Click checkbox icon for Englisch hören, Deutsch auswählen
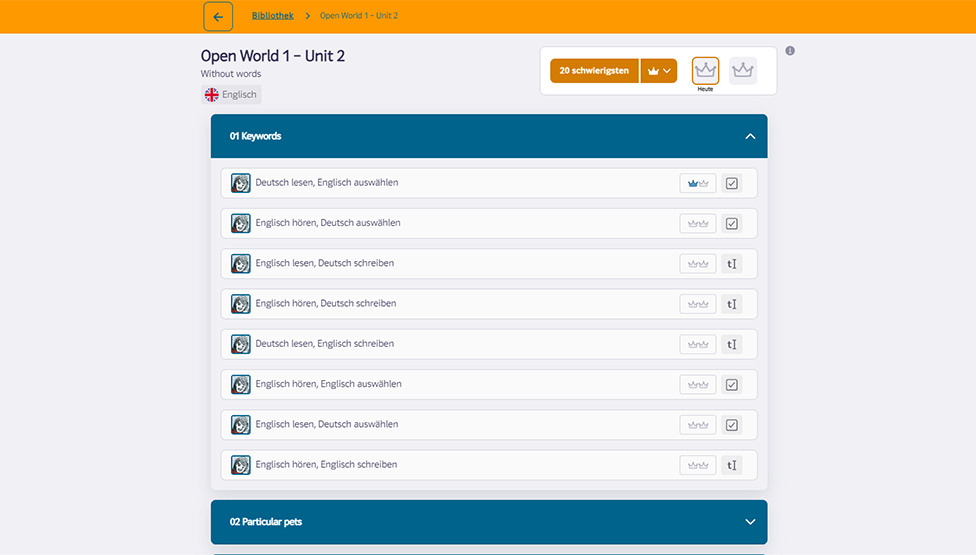This screenshot has width=976, height=555. [x=732, y=224]
